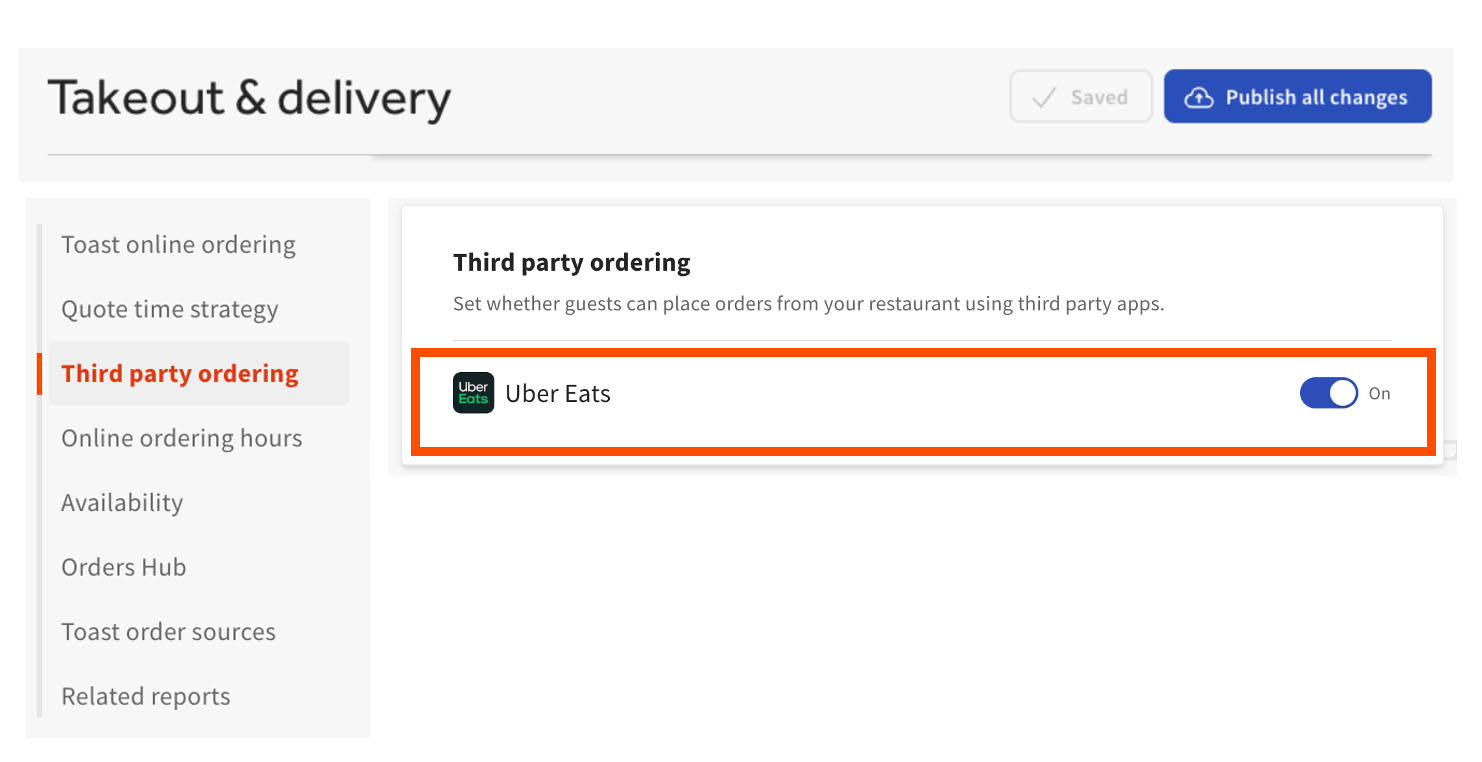1482x762 pixels.
Task: Open Availability settings
Action: click(121, 502)
